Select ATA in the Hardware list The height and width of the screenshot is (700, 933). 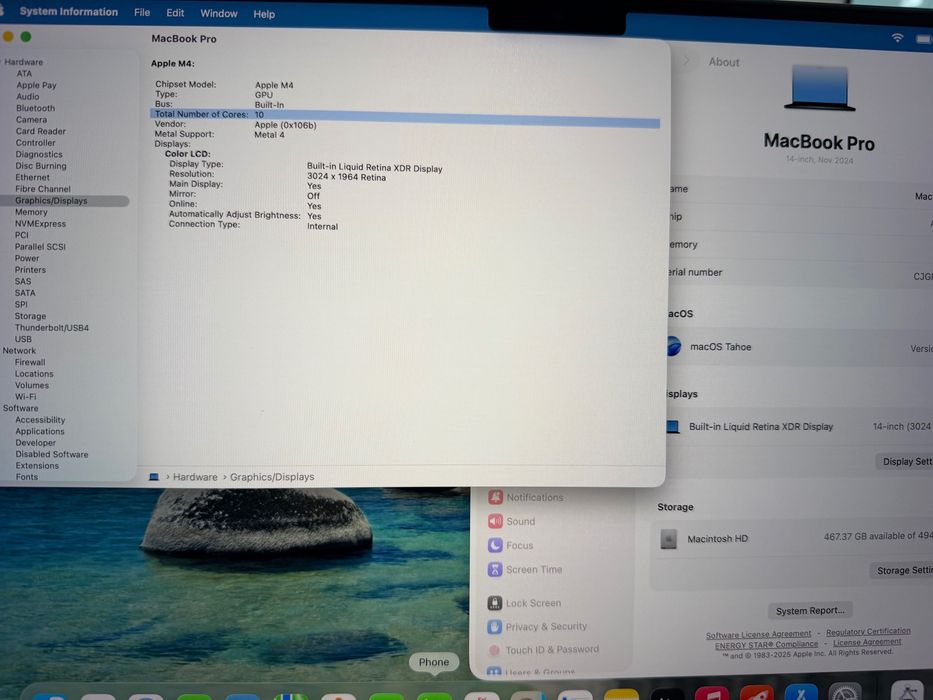click(x=24, y=74)
